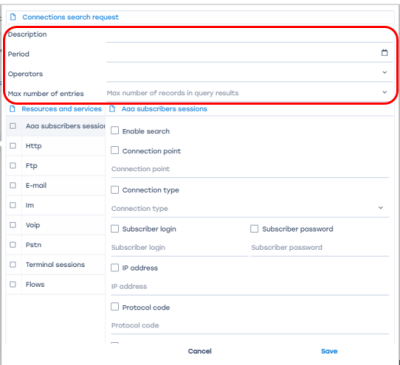Click the Resources and services document icon

pos(12,109)
